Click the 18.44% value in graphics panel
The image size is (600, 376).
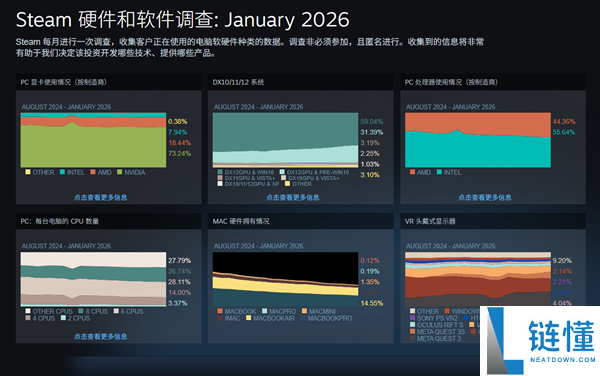[179, 143]
